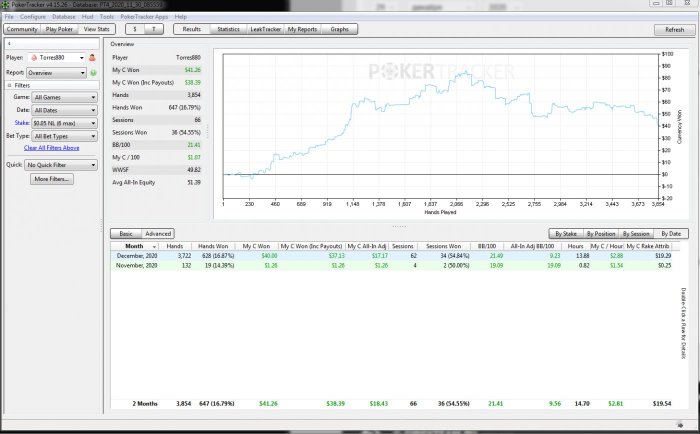
Task: Collapse the Filters section
Action: tap(9, 86)
